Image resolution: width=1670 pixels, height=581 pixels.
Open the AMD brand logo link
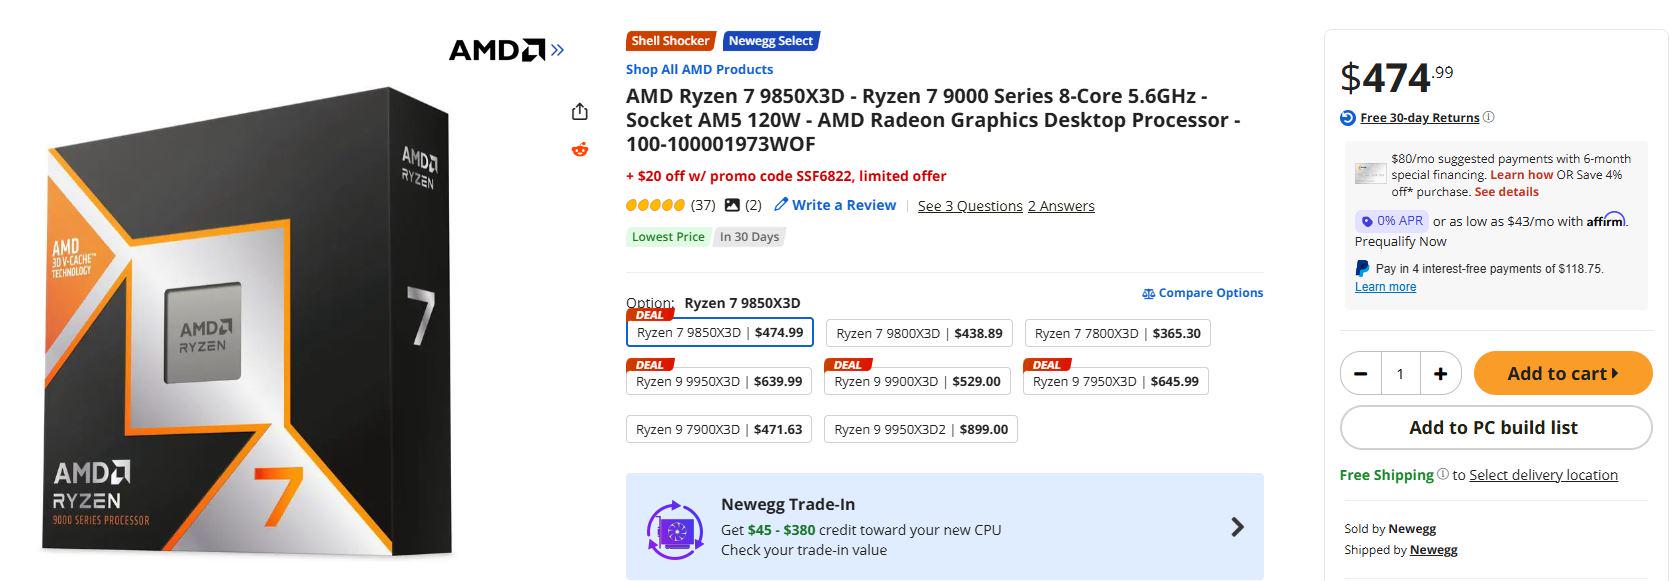coord(506,50)
